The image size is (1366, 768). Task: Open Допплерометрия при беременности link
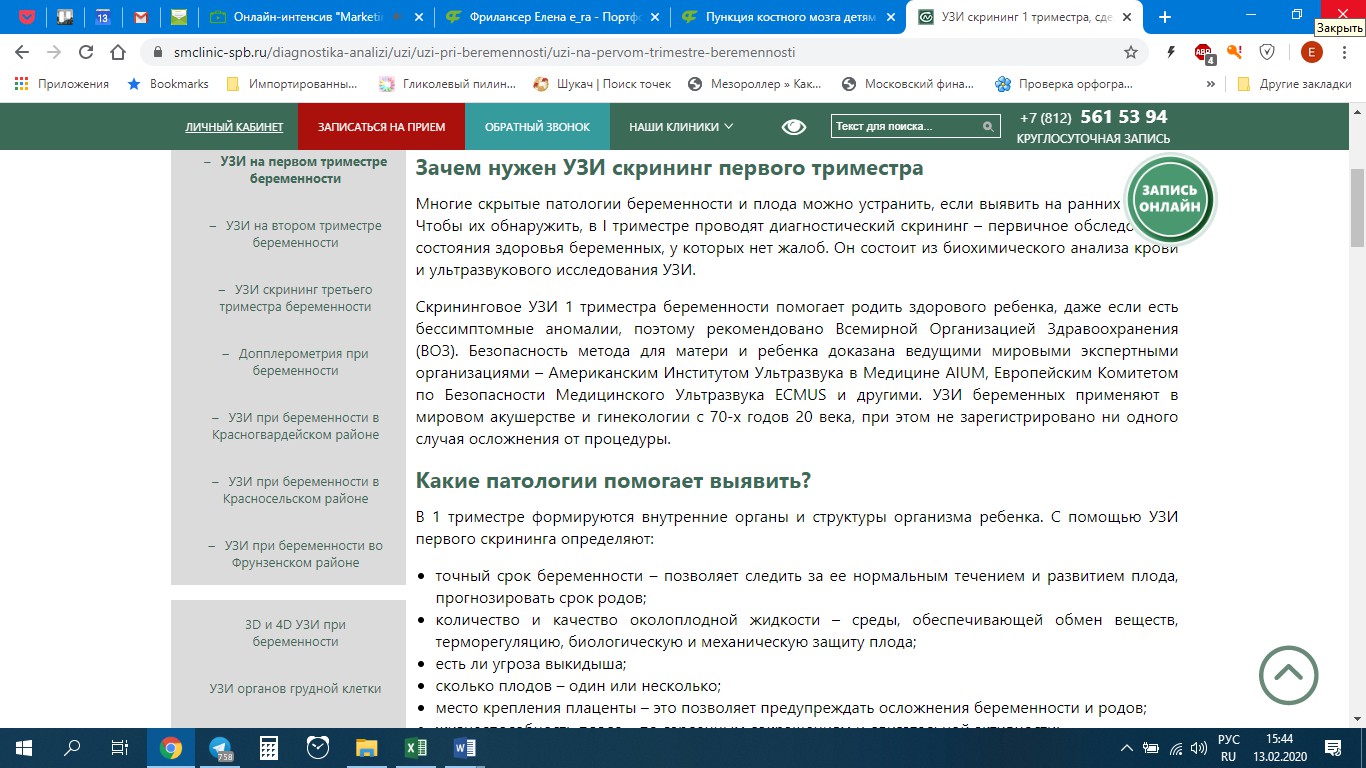[x=295, y=362]
